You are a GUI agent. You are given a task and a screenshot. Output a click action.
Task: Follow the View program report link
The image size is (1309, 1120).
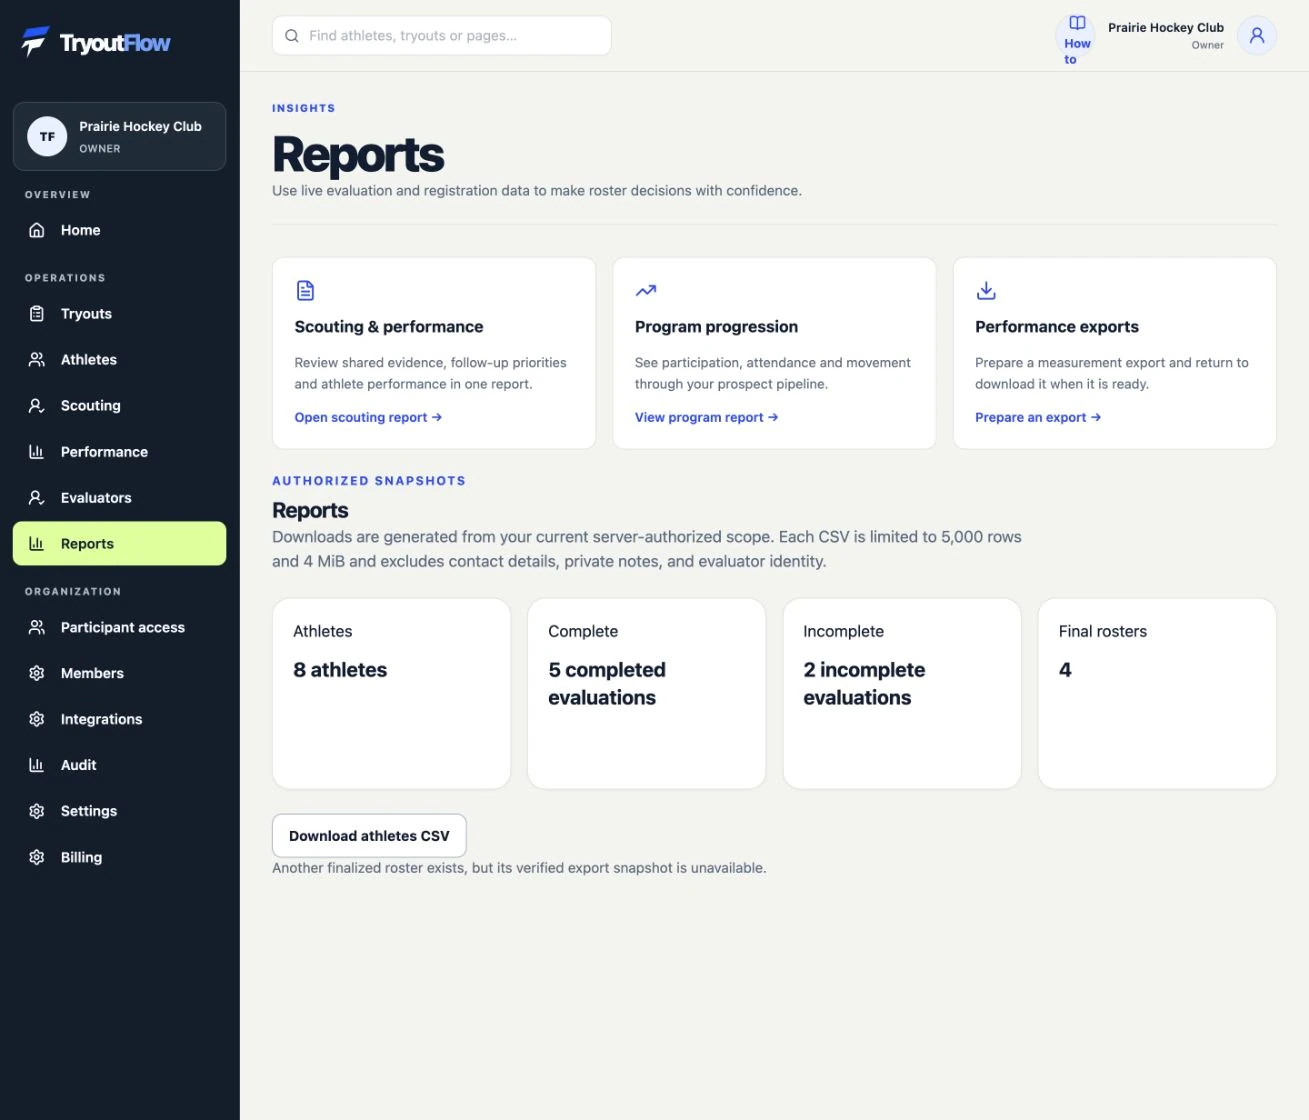point(706,418)
